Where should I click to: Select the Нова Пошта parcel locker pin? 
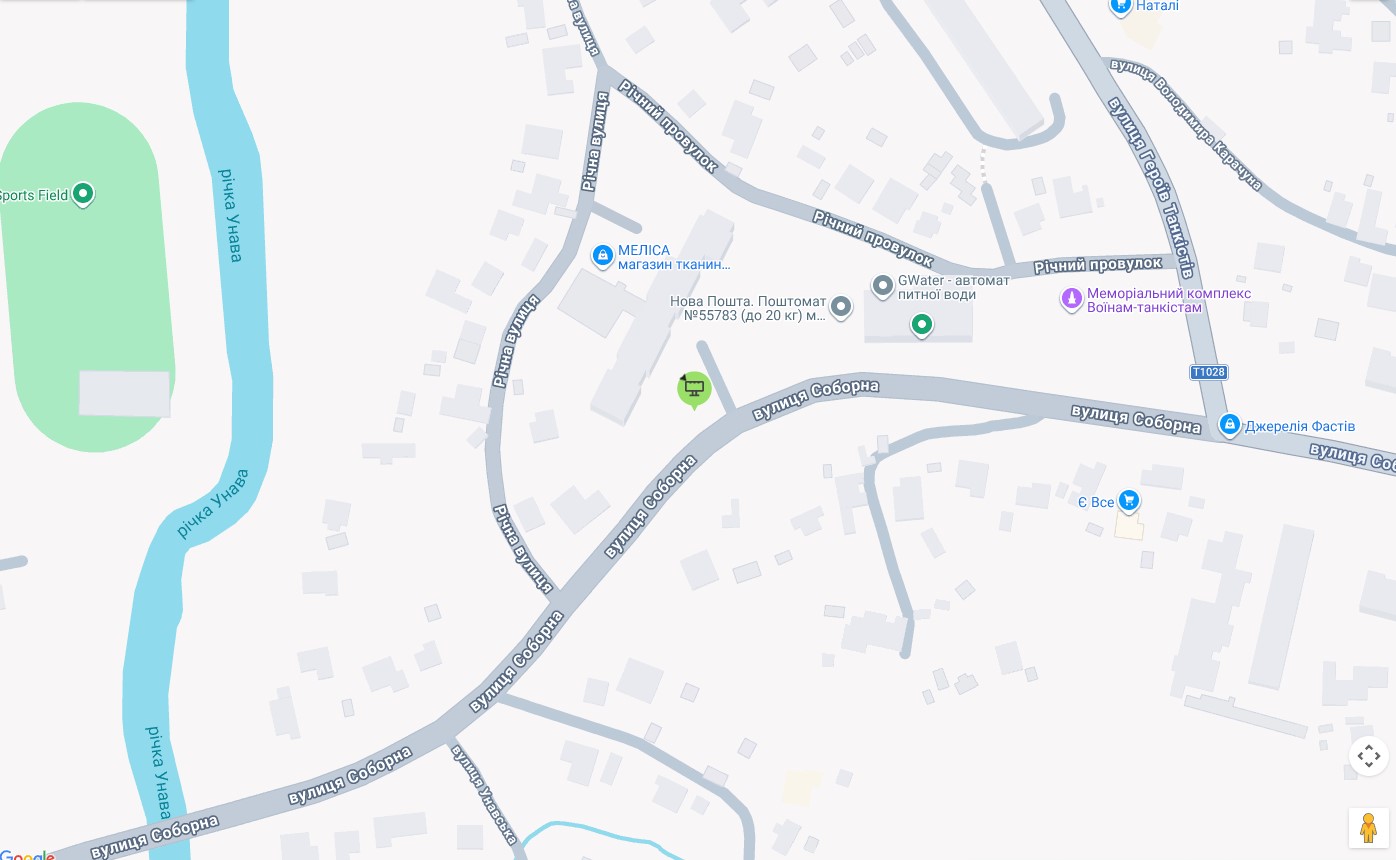841,307
